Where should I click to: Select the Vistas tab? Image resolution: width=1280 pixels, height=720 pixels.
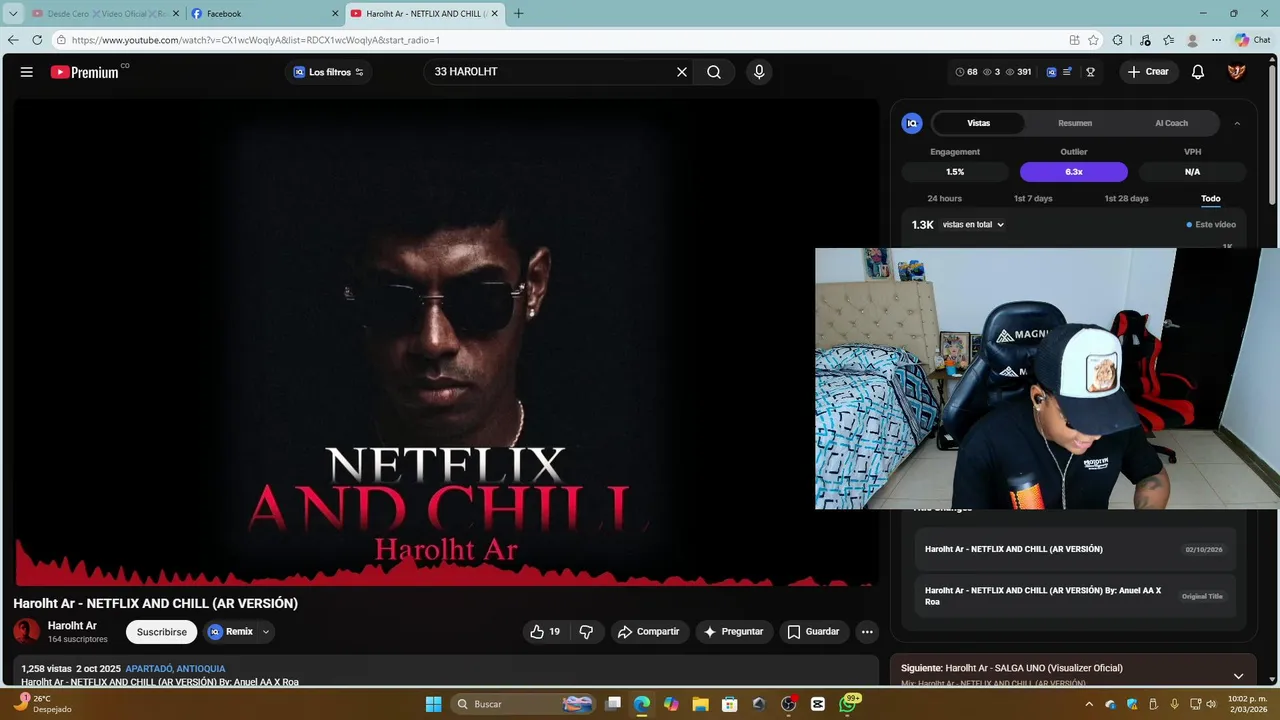point(978,123)
